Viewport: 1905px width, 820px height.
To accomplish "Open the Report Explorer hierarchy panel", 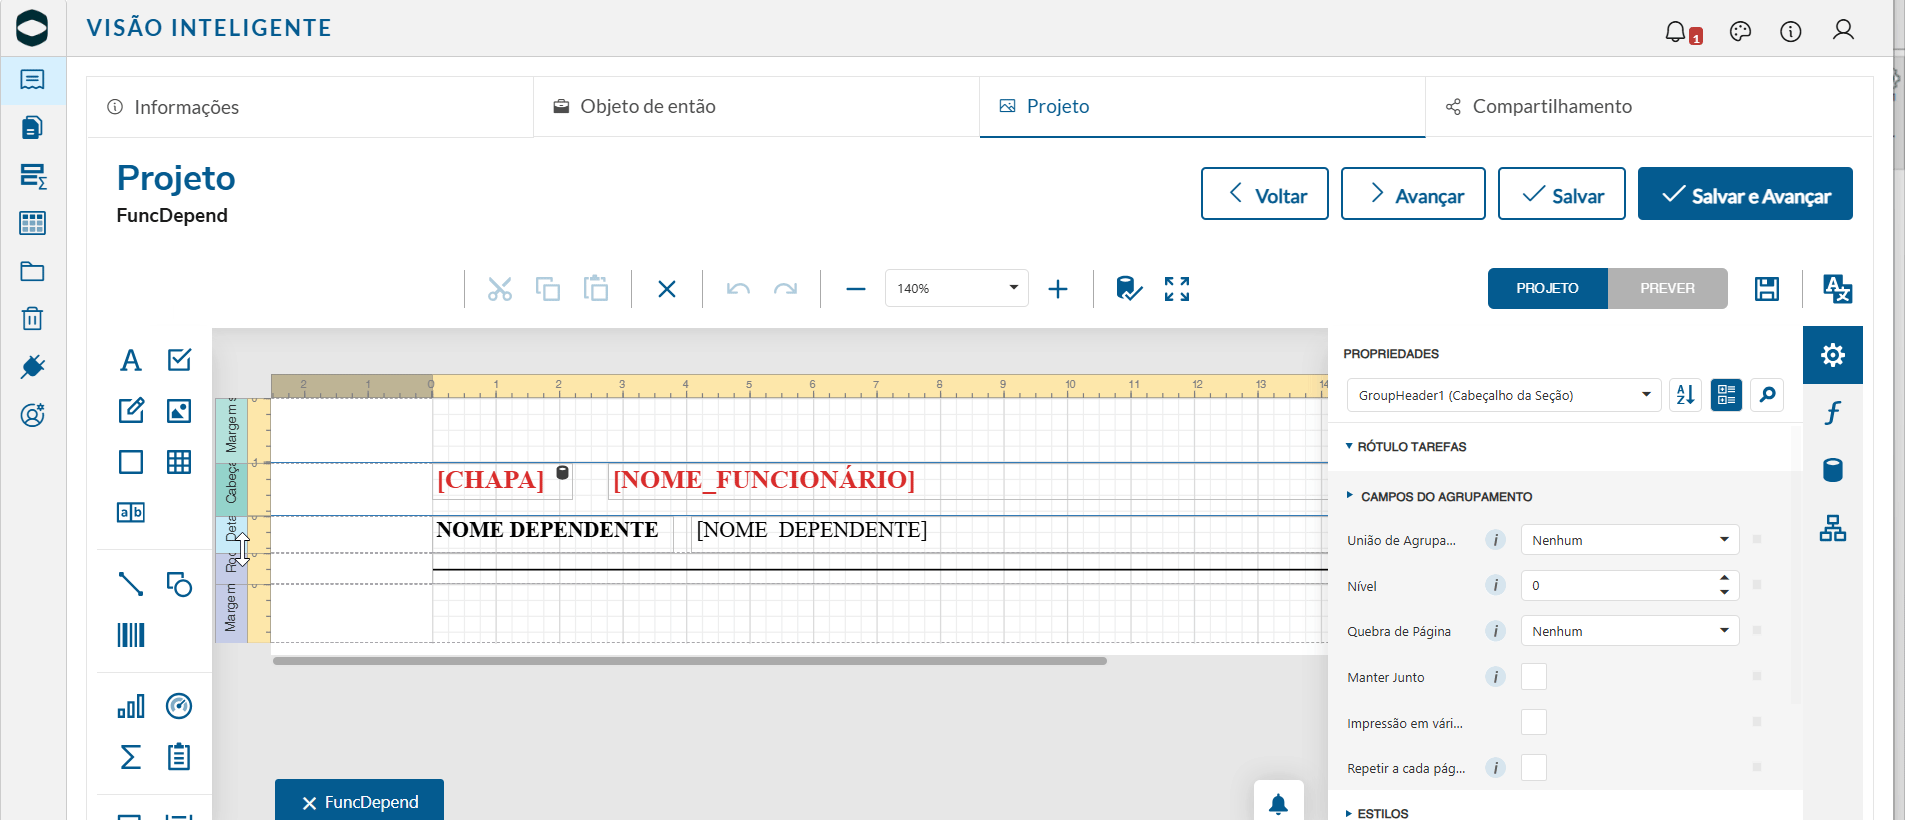I will click(x=1833, y=528).
